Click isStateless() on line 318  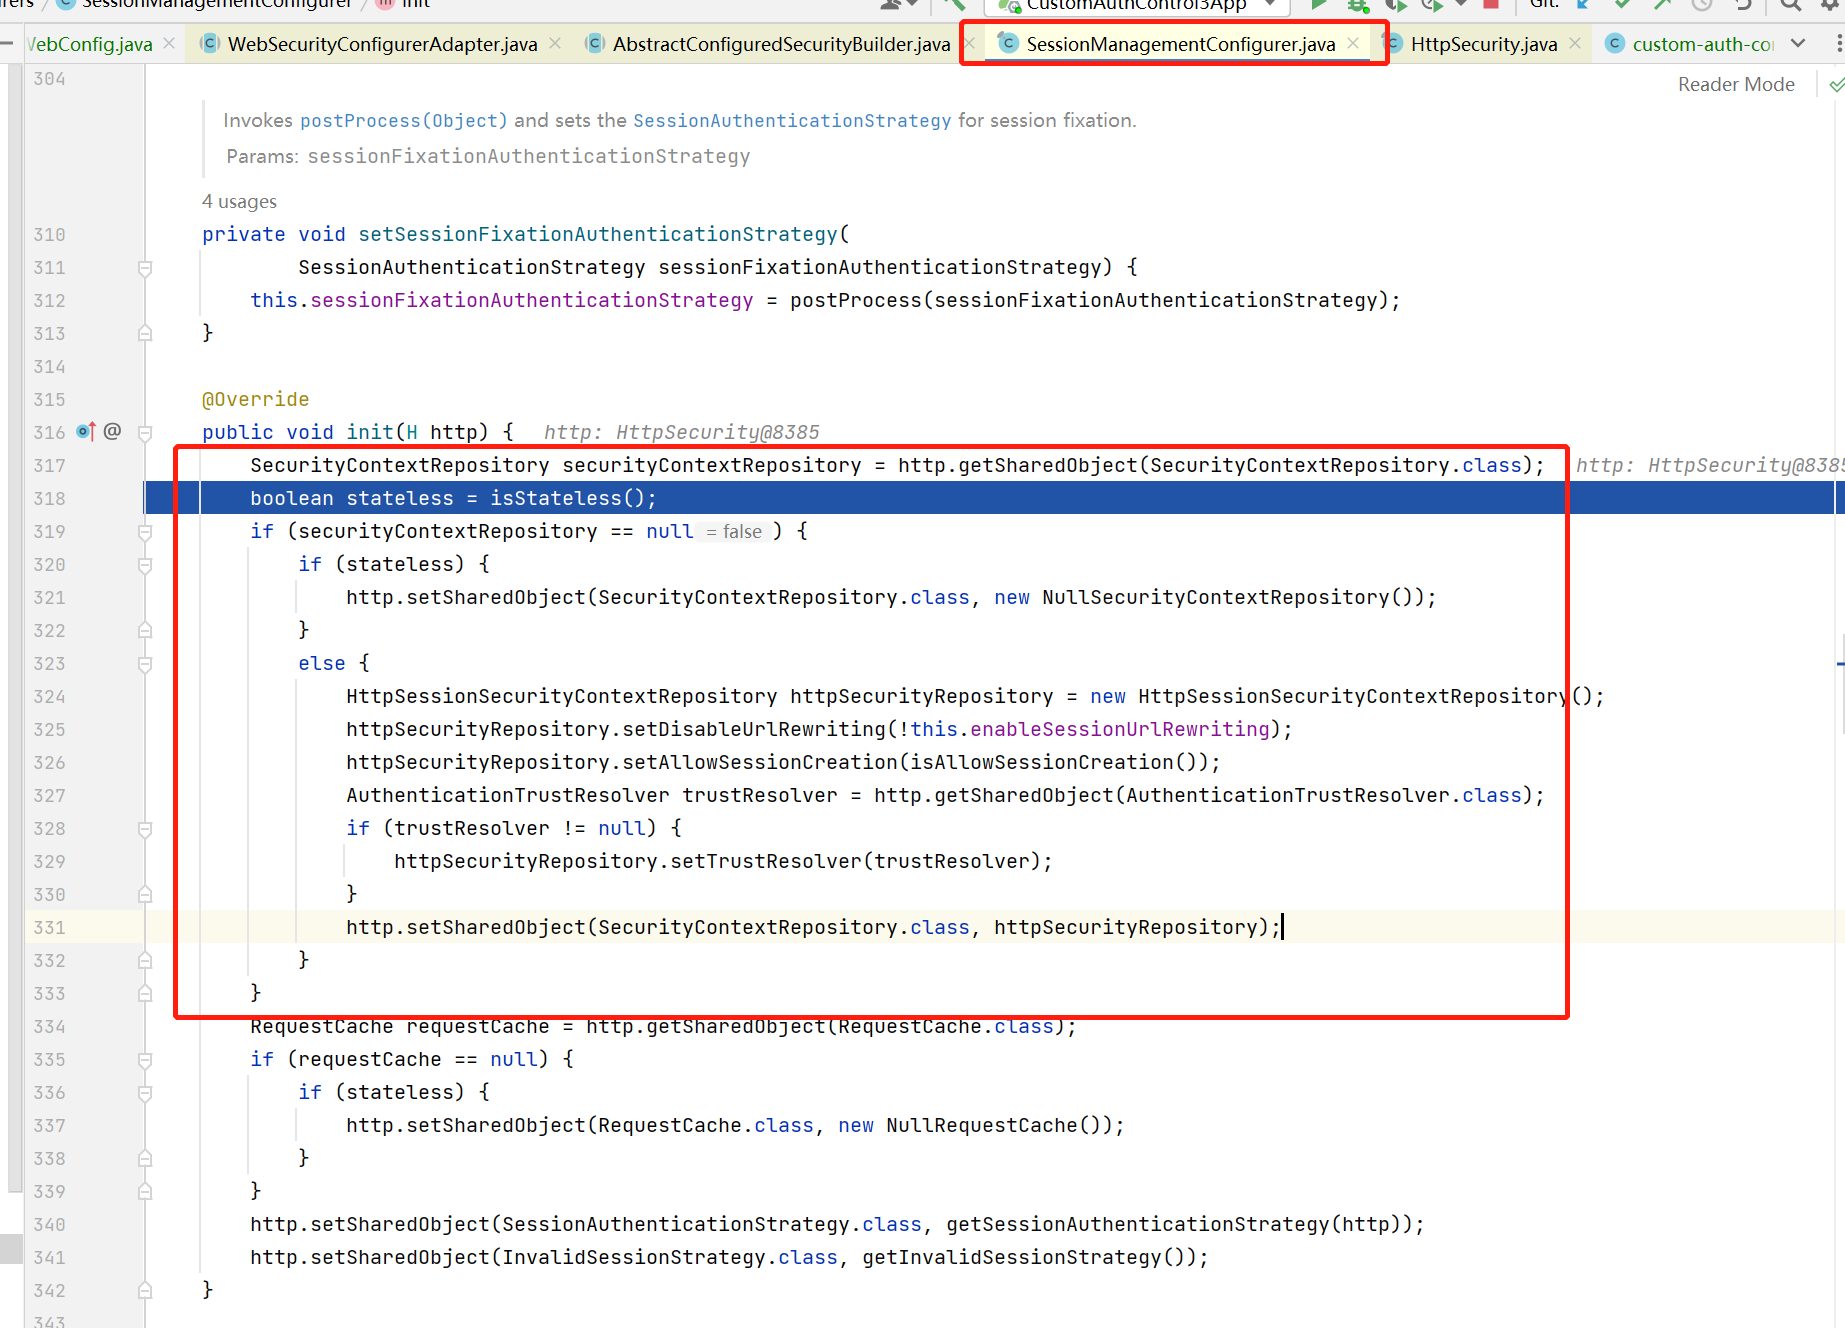pyautogui.click(x=567, y=498)
